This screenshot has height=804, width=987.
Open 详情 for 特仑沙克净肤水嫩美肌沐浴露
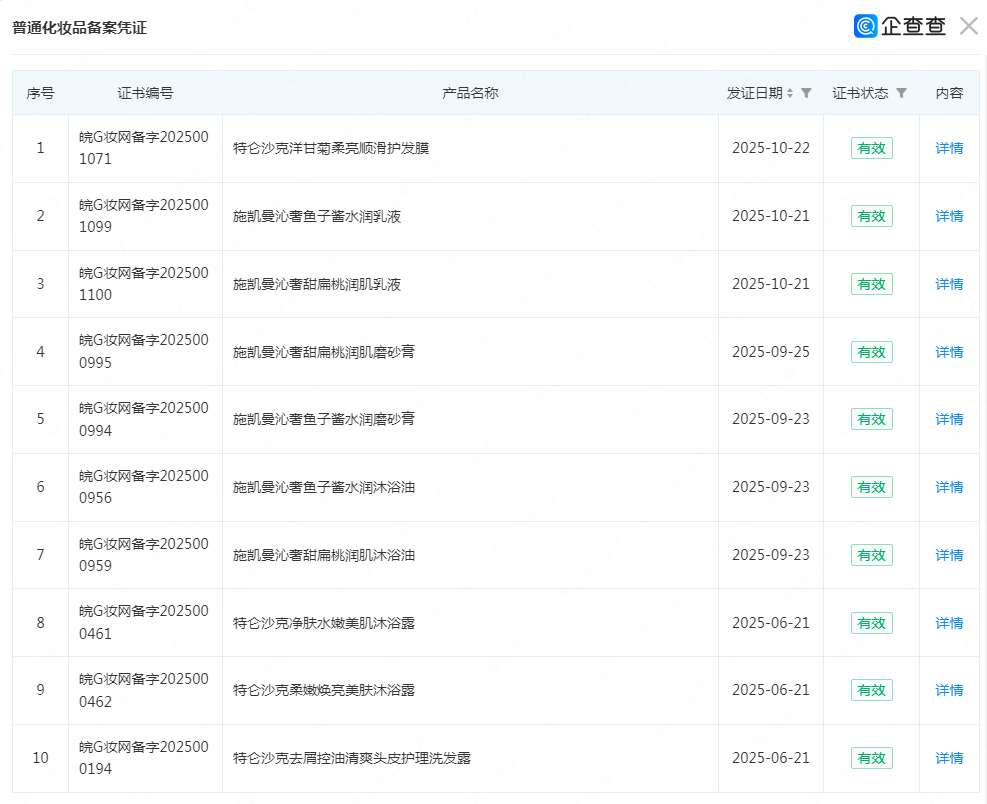pos(949,623)
